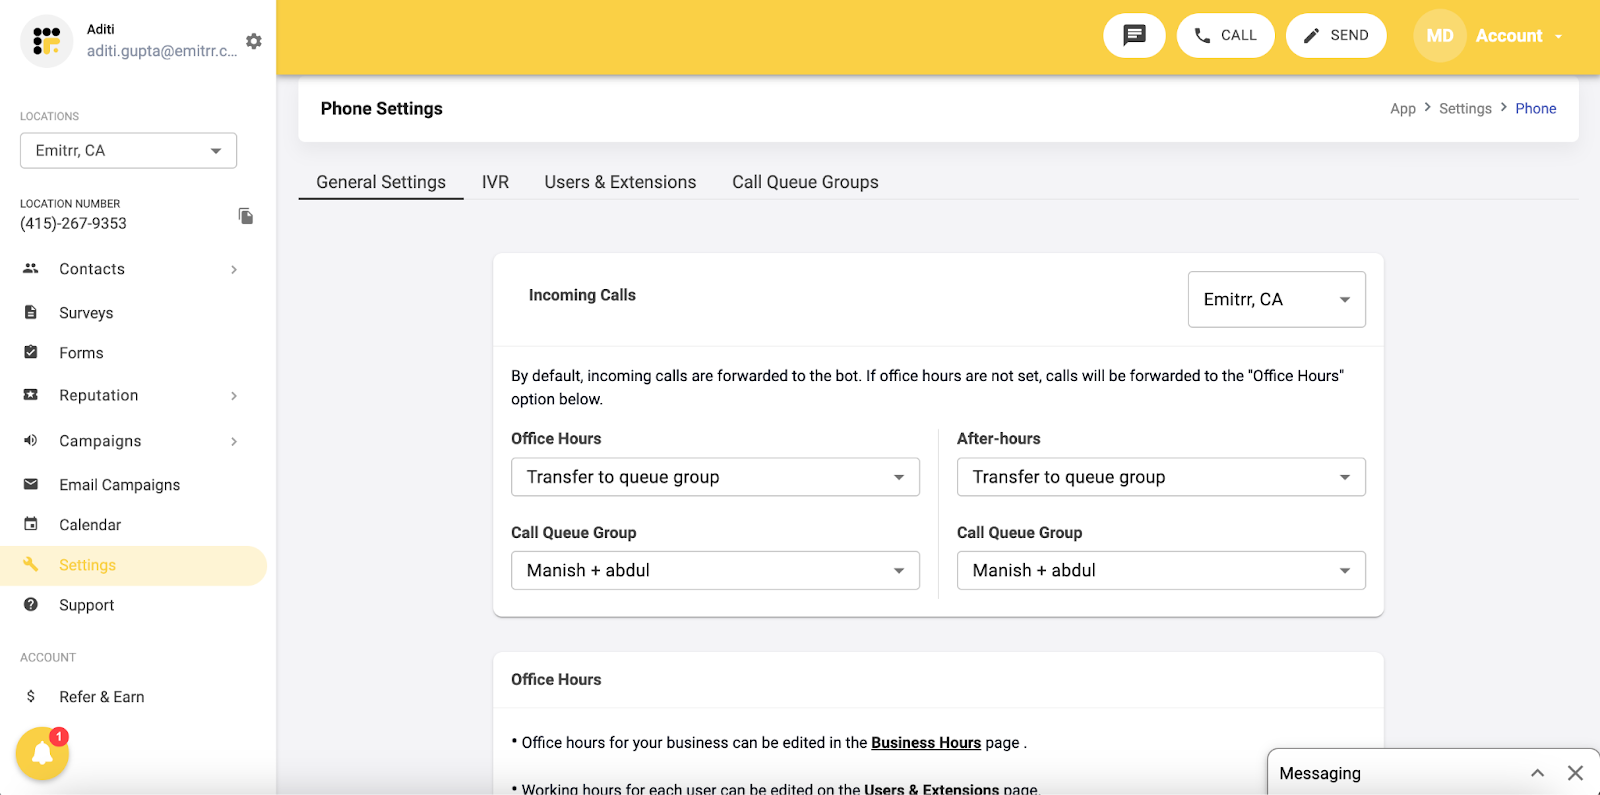Image resolution: width=1600 pixels, height=795 pixels.
Task: Open the Office Hours transfer dropdown
Action: point(715,477)
